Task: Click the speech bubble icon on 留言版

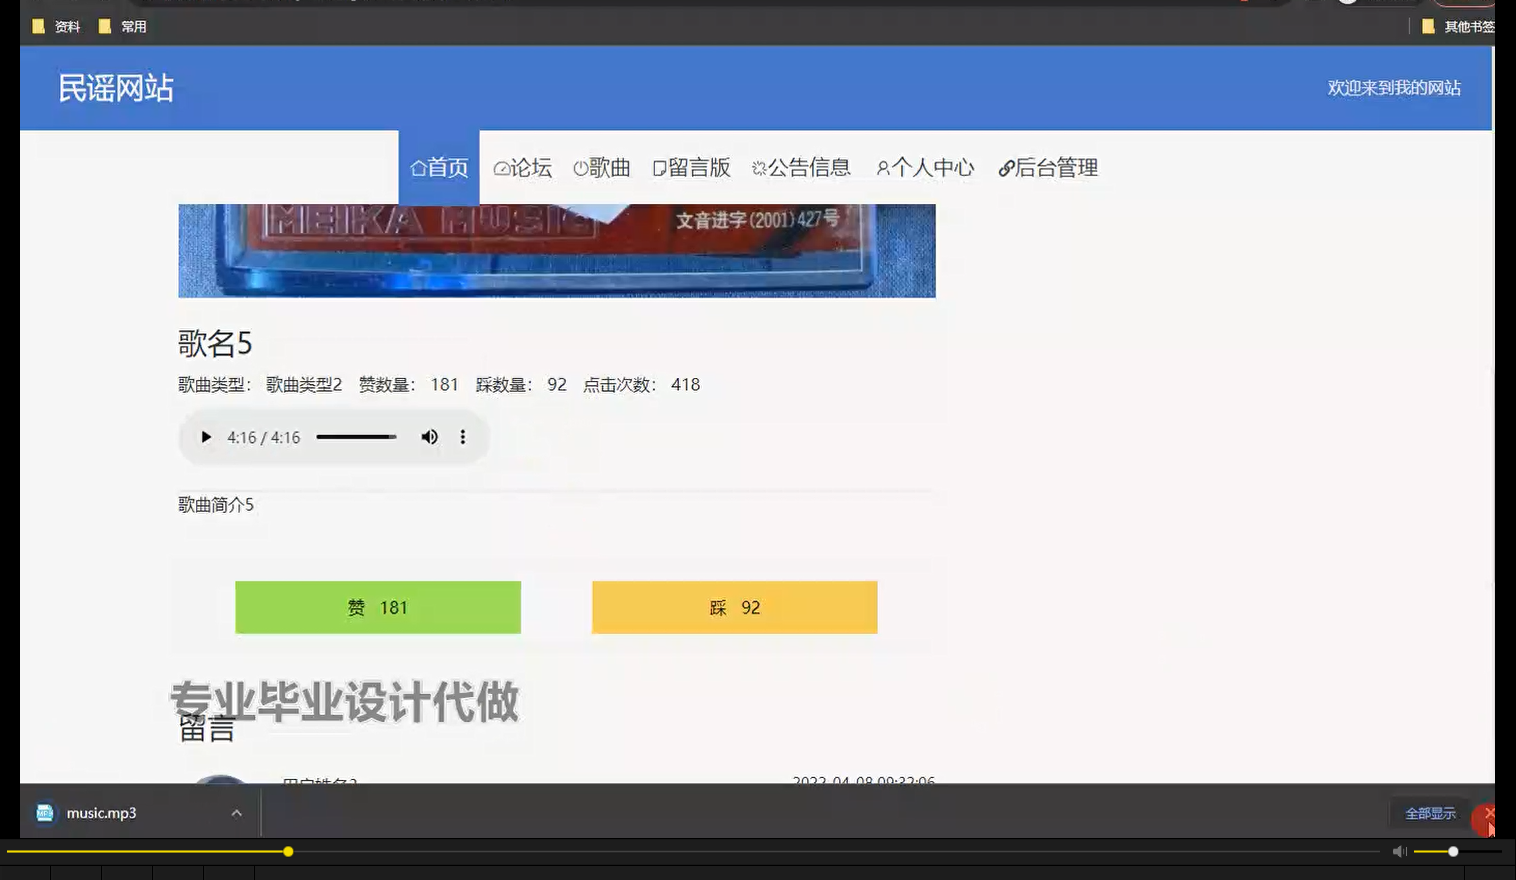Action: (x=659, y=168)
